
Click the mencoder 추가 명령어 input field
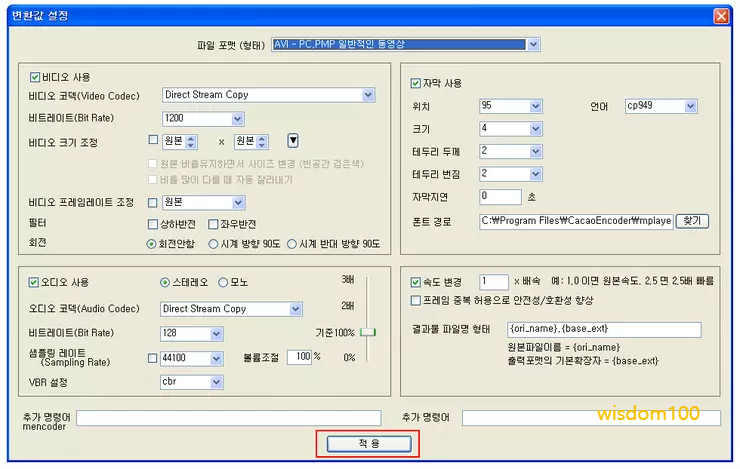pyautogui.click(x=229, y=417)
